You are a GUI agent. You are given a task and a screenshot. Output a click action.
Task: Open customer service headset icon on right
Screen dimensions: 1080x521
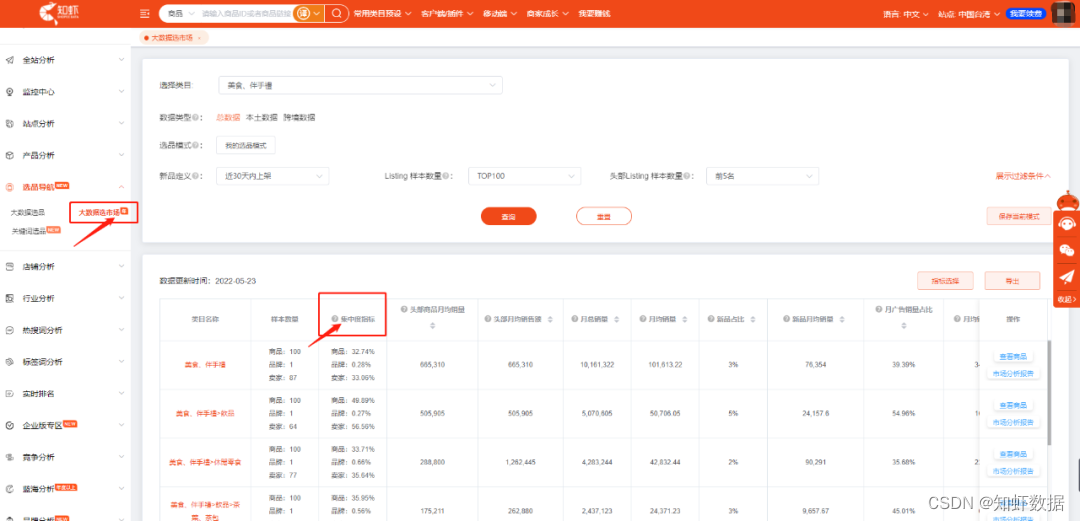pos(1066,224)
